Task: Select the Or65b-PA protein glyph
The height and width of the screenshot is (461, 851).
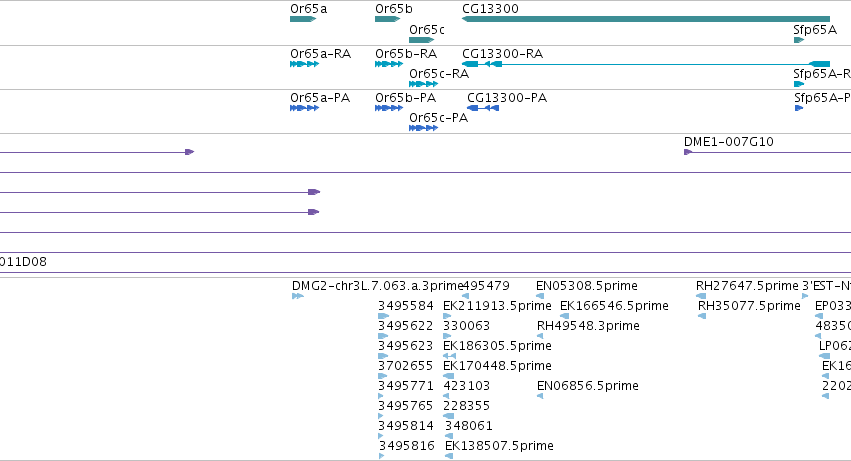Action: (389, 108)
